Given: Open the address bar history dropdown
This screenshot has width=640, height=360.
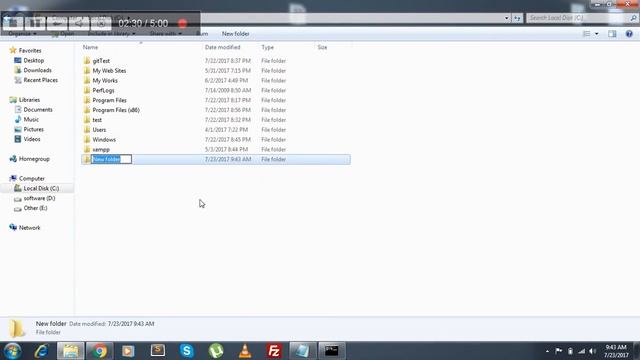Looking at the screenshot, I should point(506,18).
